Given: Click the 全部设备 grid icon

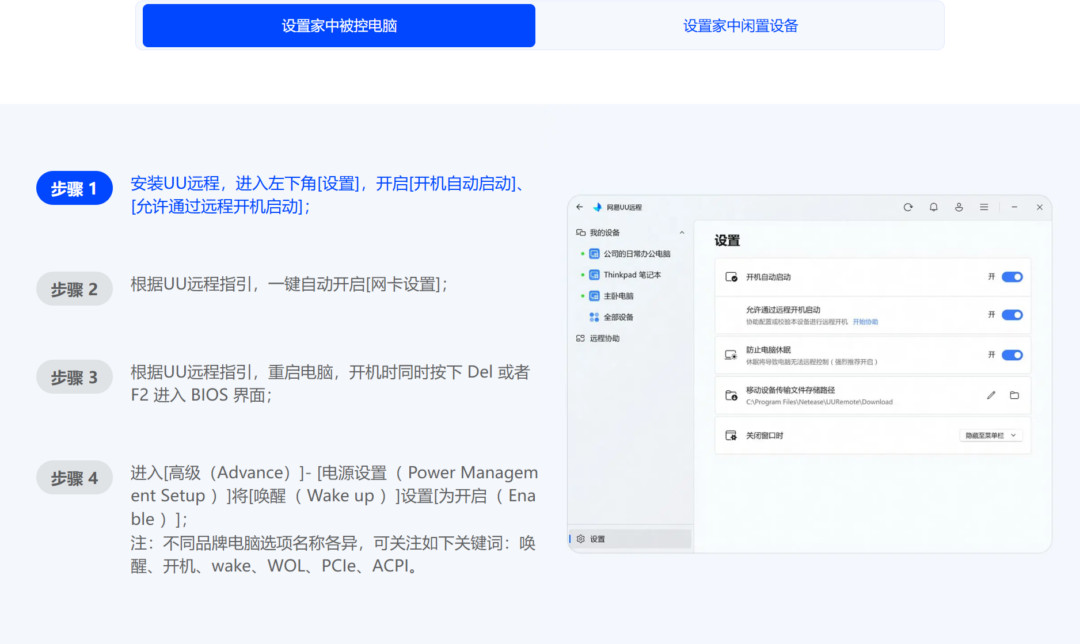Looking at the screenshot, I should pos(594,318).
